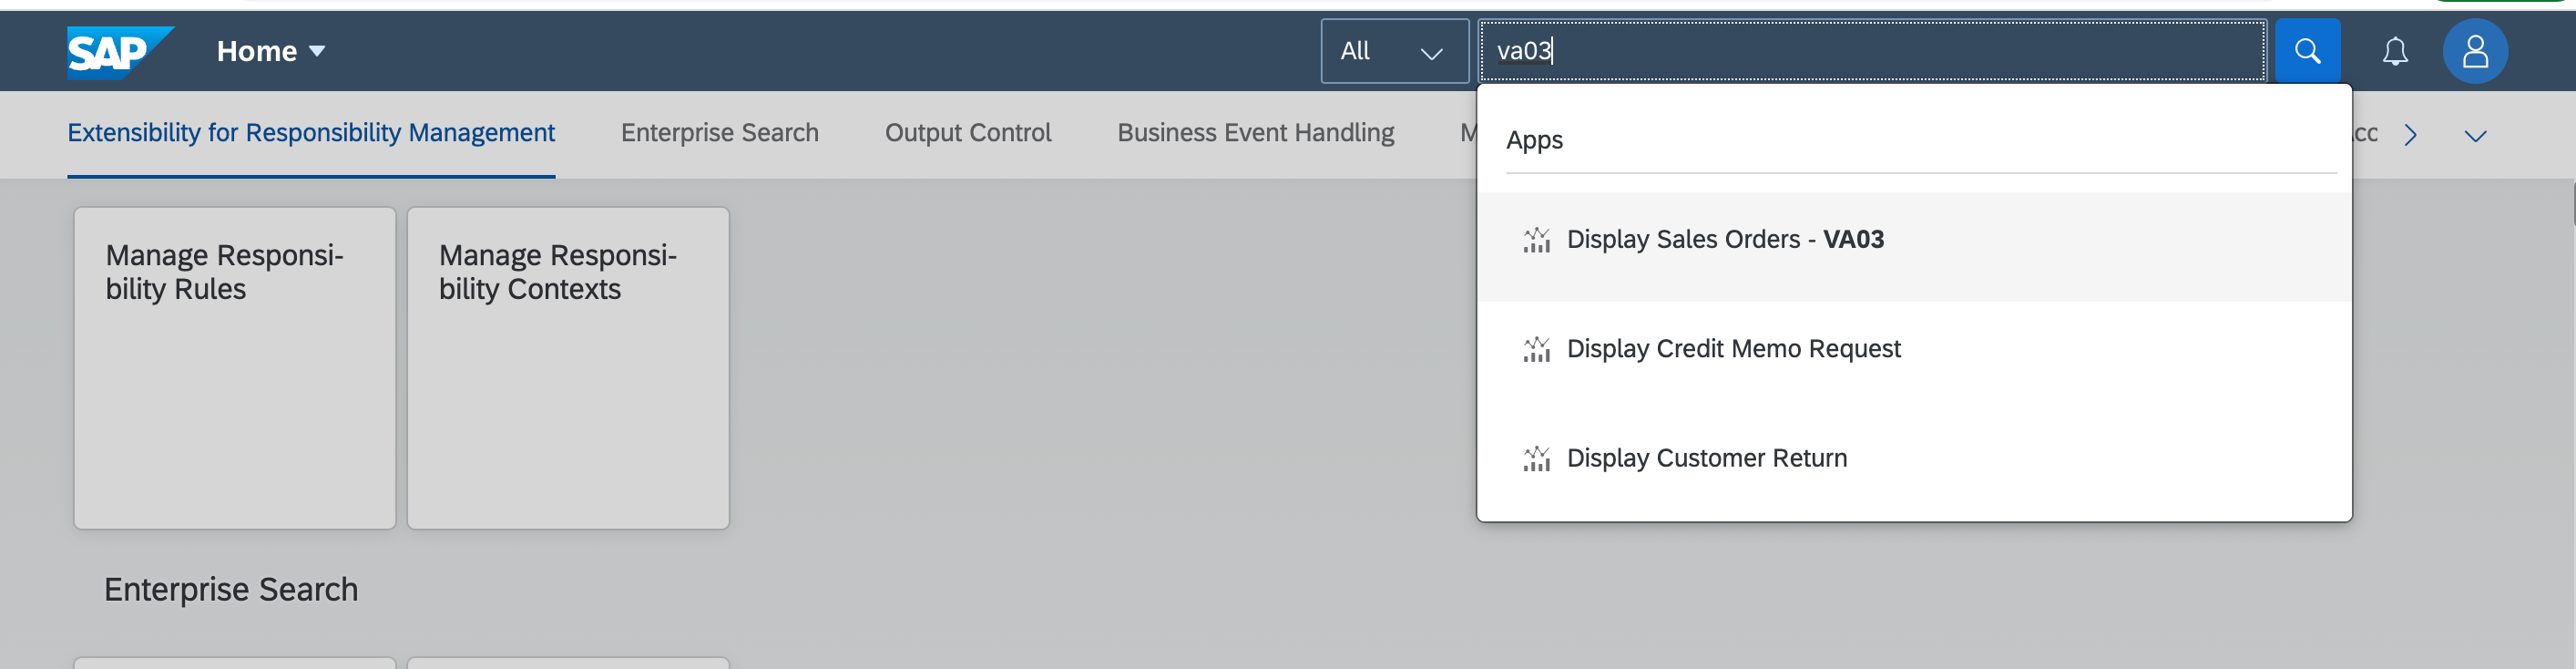Viewport: 2576px width, 669px height.
Task: Open the Manage Responsibility Contexts tile
Action: tap(568, 367)
